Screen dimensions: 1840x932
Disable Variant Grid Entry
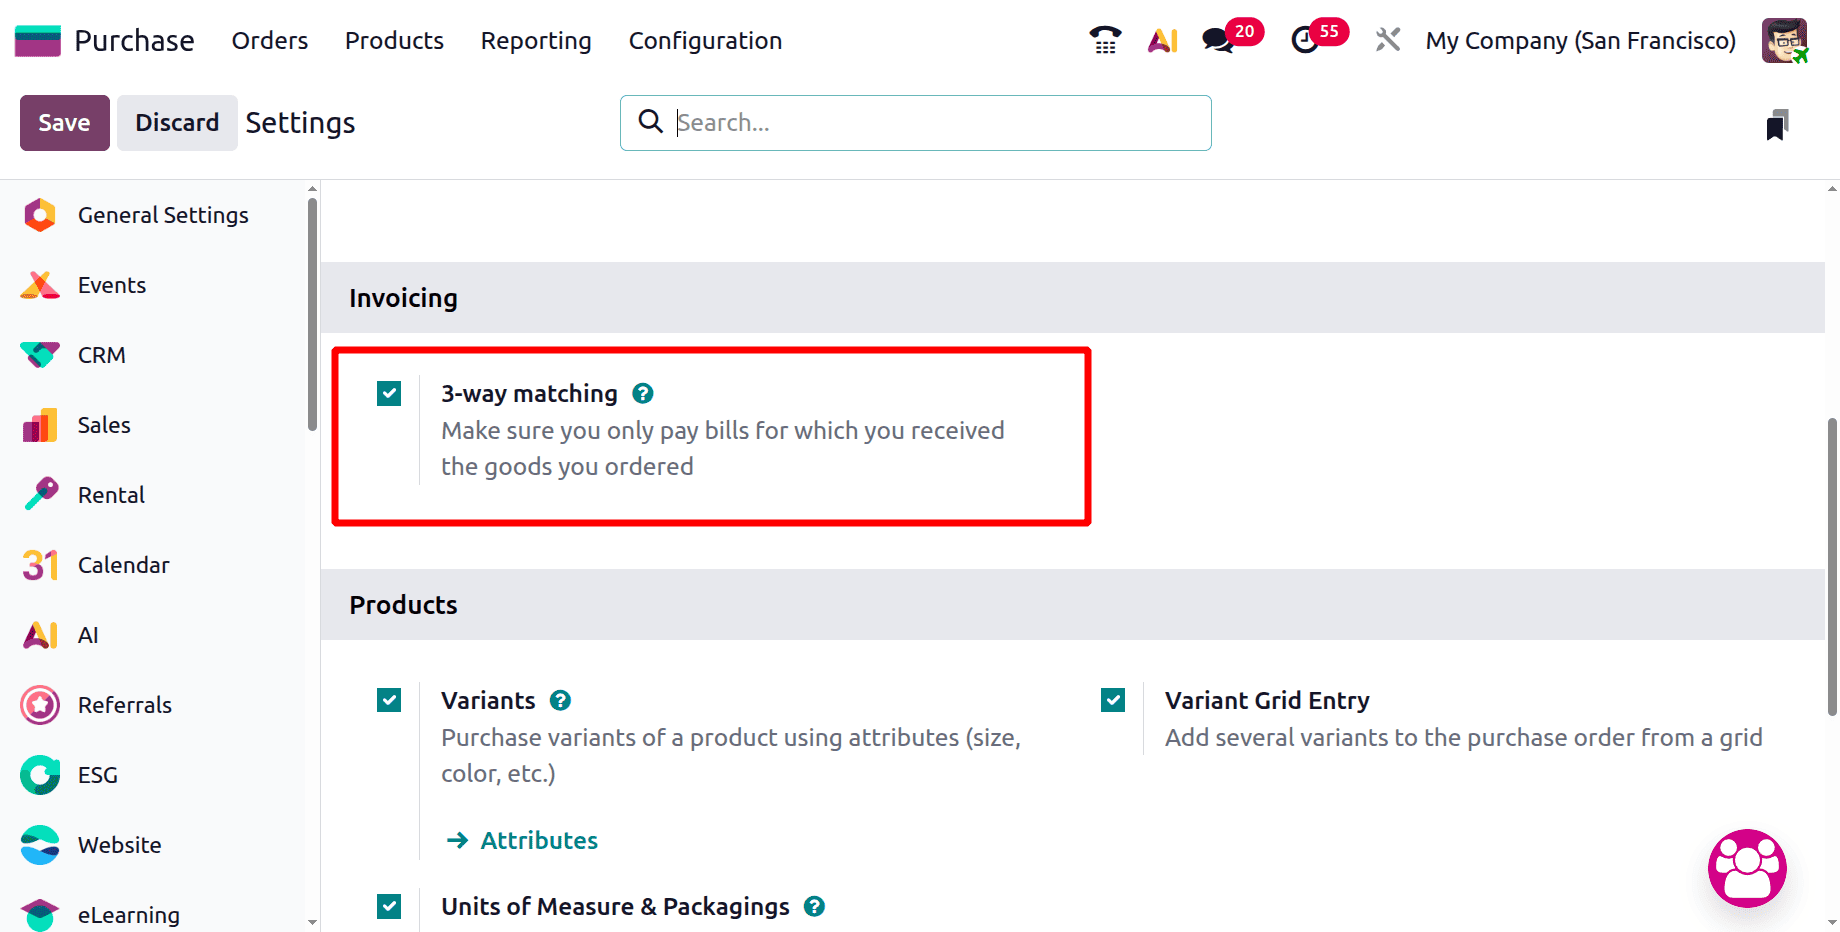pos(1112,700)
